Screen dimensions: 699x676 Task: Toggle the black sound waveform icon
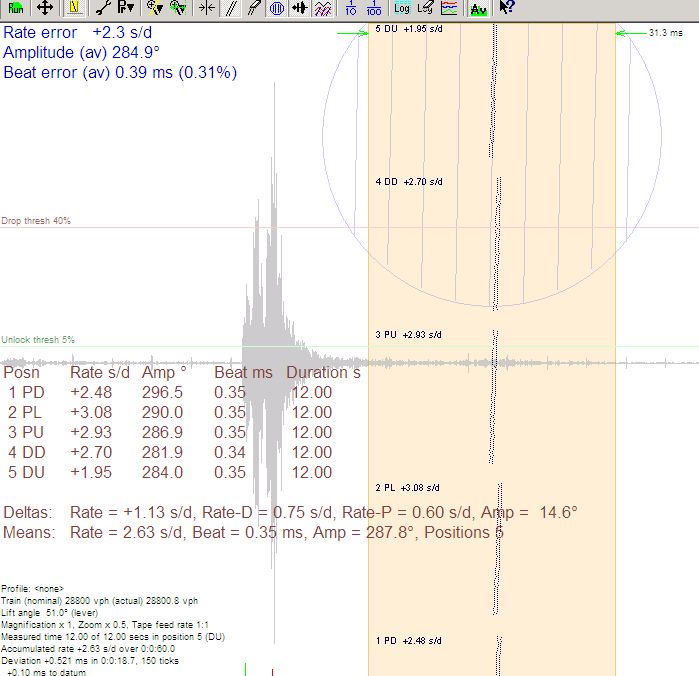tap(300, 8)
